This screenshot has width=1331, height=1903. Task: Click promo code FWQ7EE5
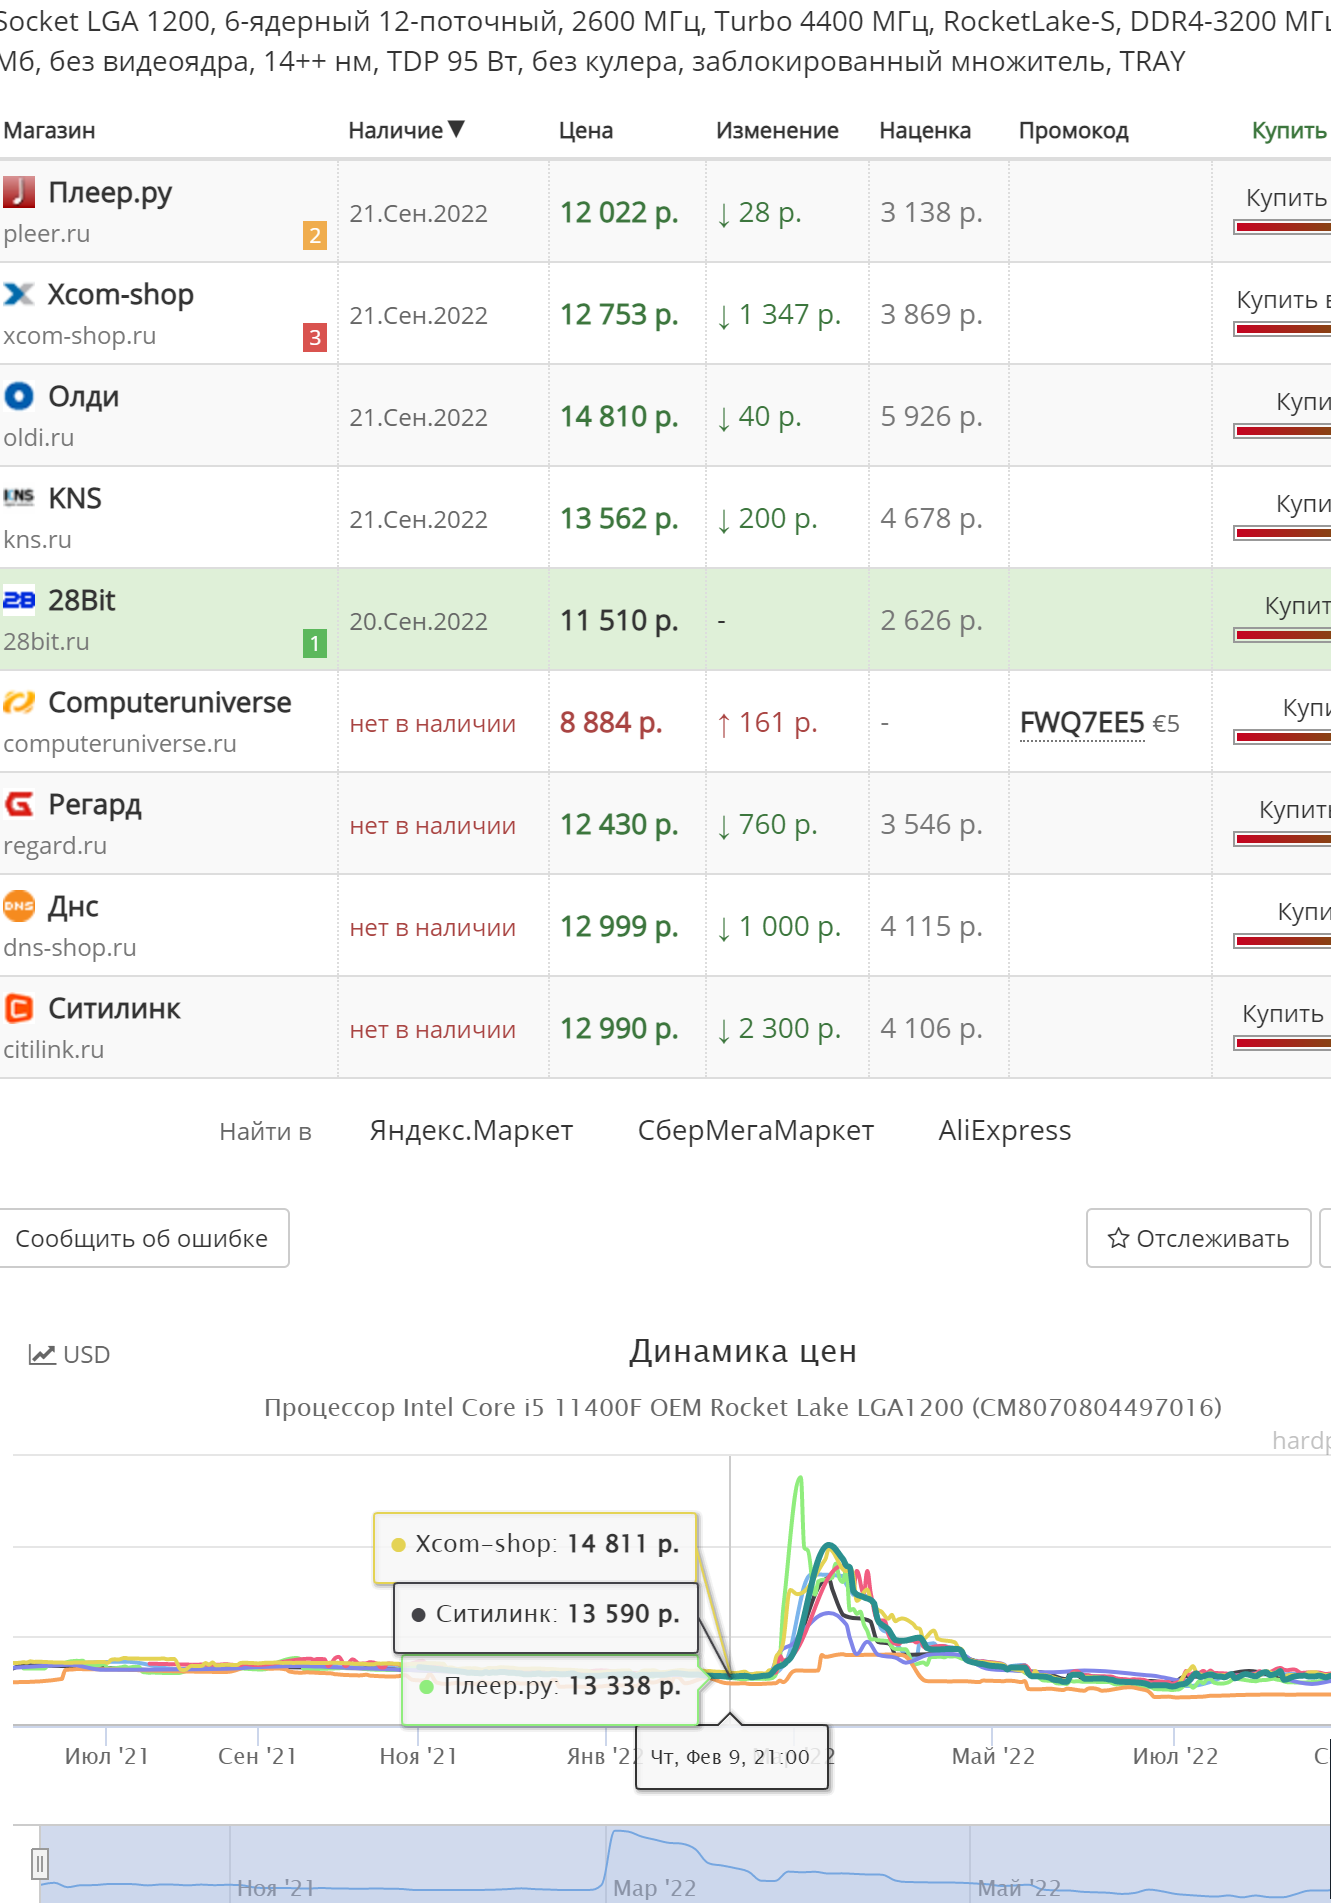pos(1083,721)
